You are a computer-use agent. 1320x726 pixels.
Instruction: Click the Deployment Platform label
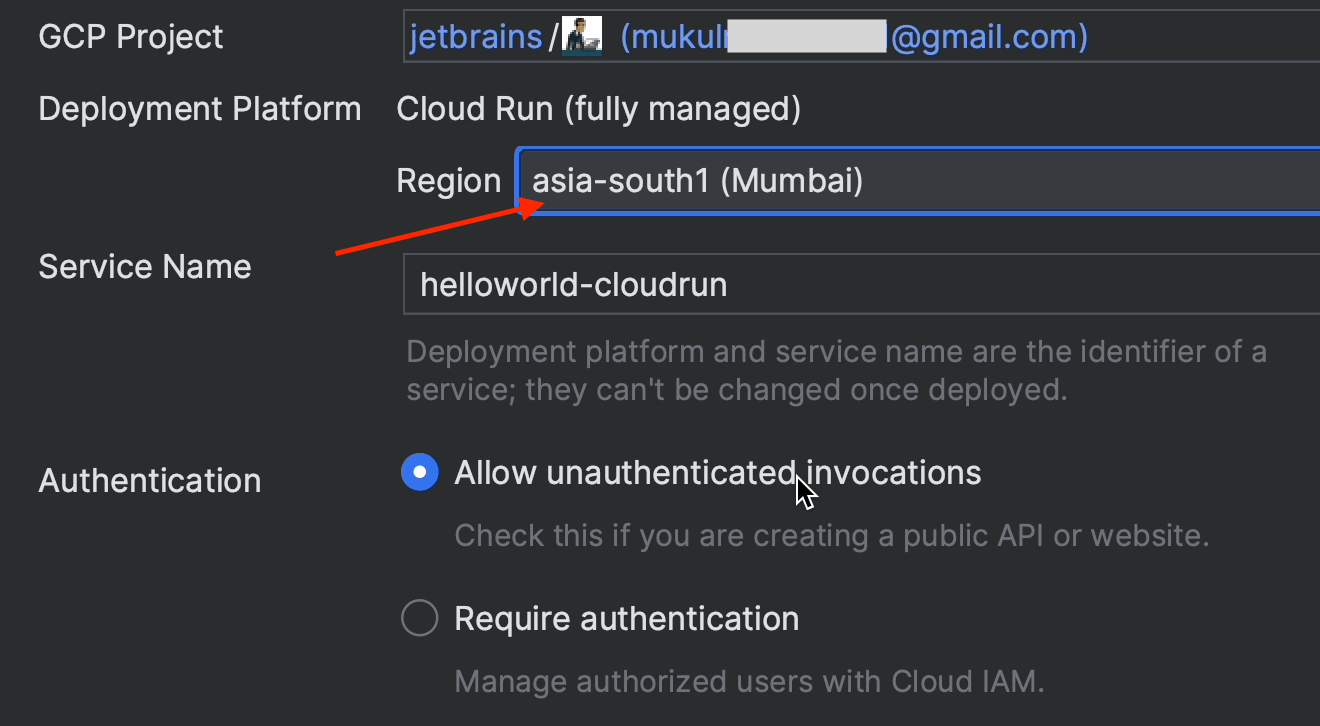[x=200, y=109]
